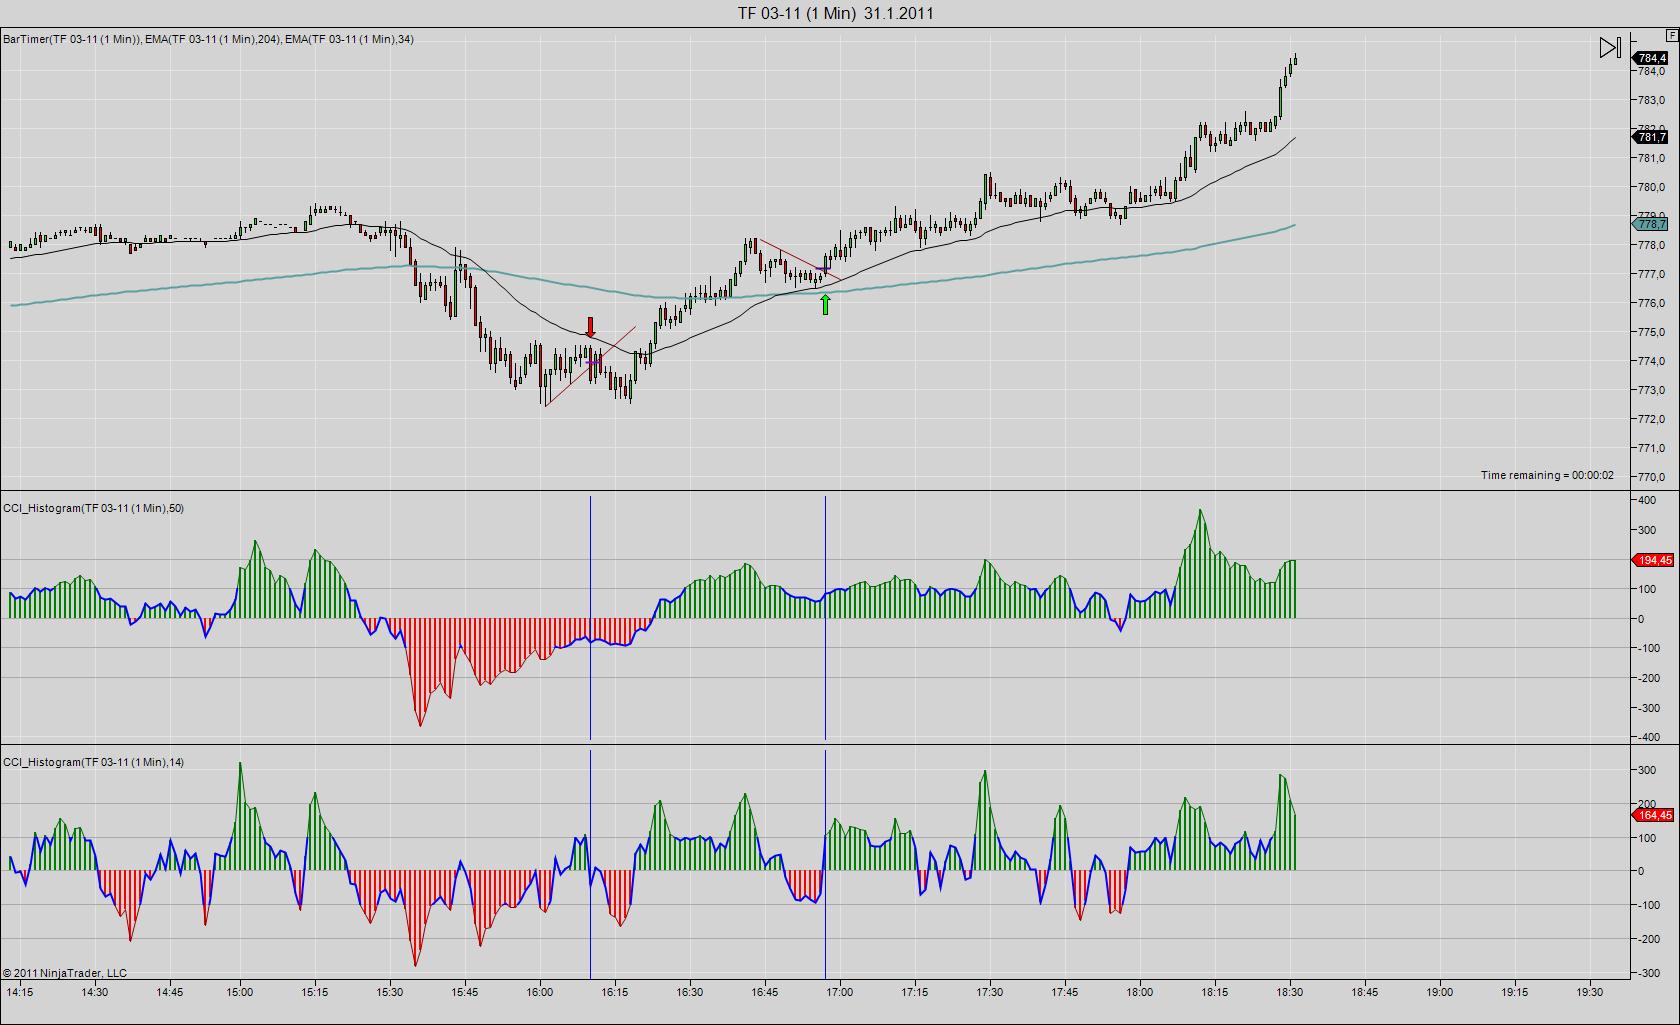Click the 770,0 price axis label
Screen dimensions: 1680x1025
click(1651, 477)
